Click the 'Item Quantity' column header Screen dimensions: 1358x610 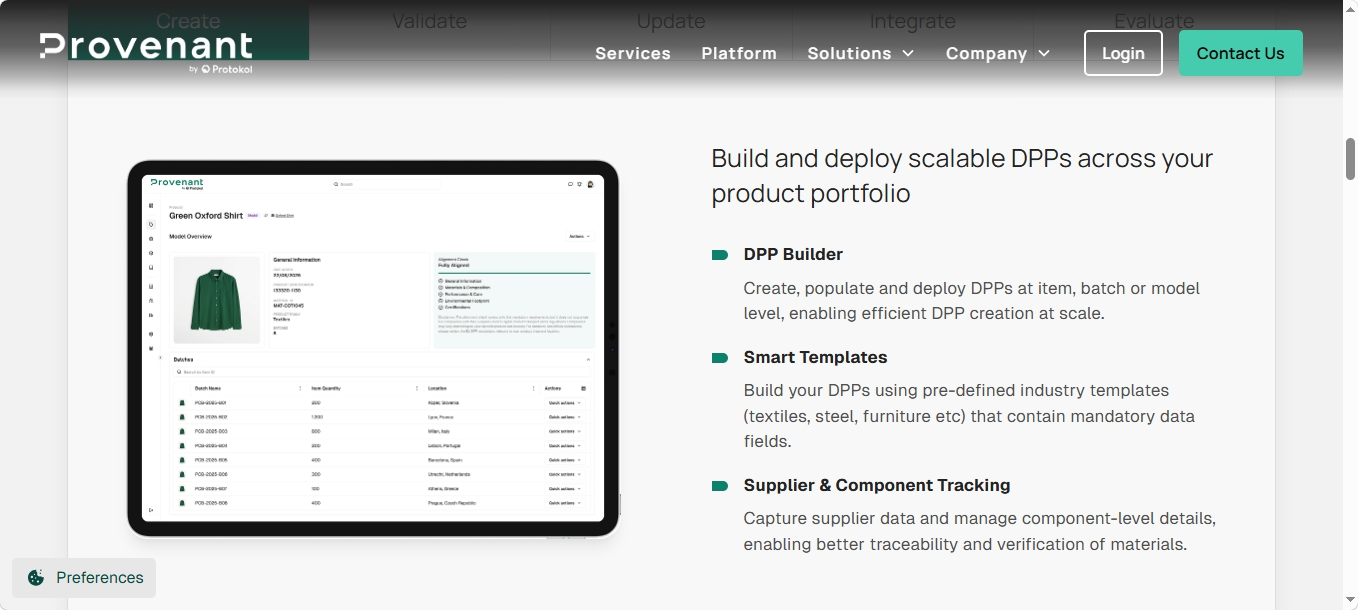point(326,388)
